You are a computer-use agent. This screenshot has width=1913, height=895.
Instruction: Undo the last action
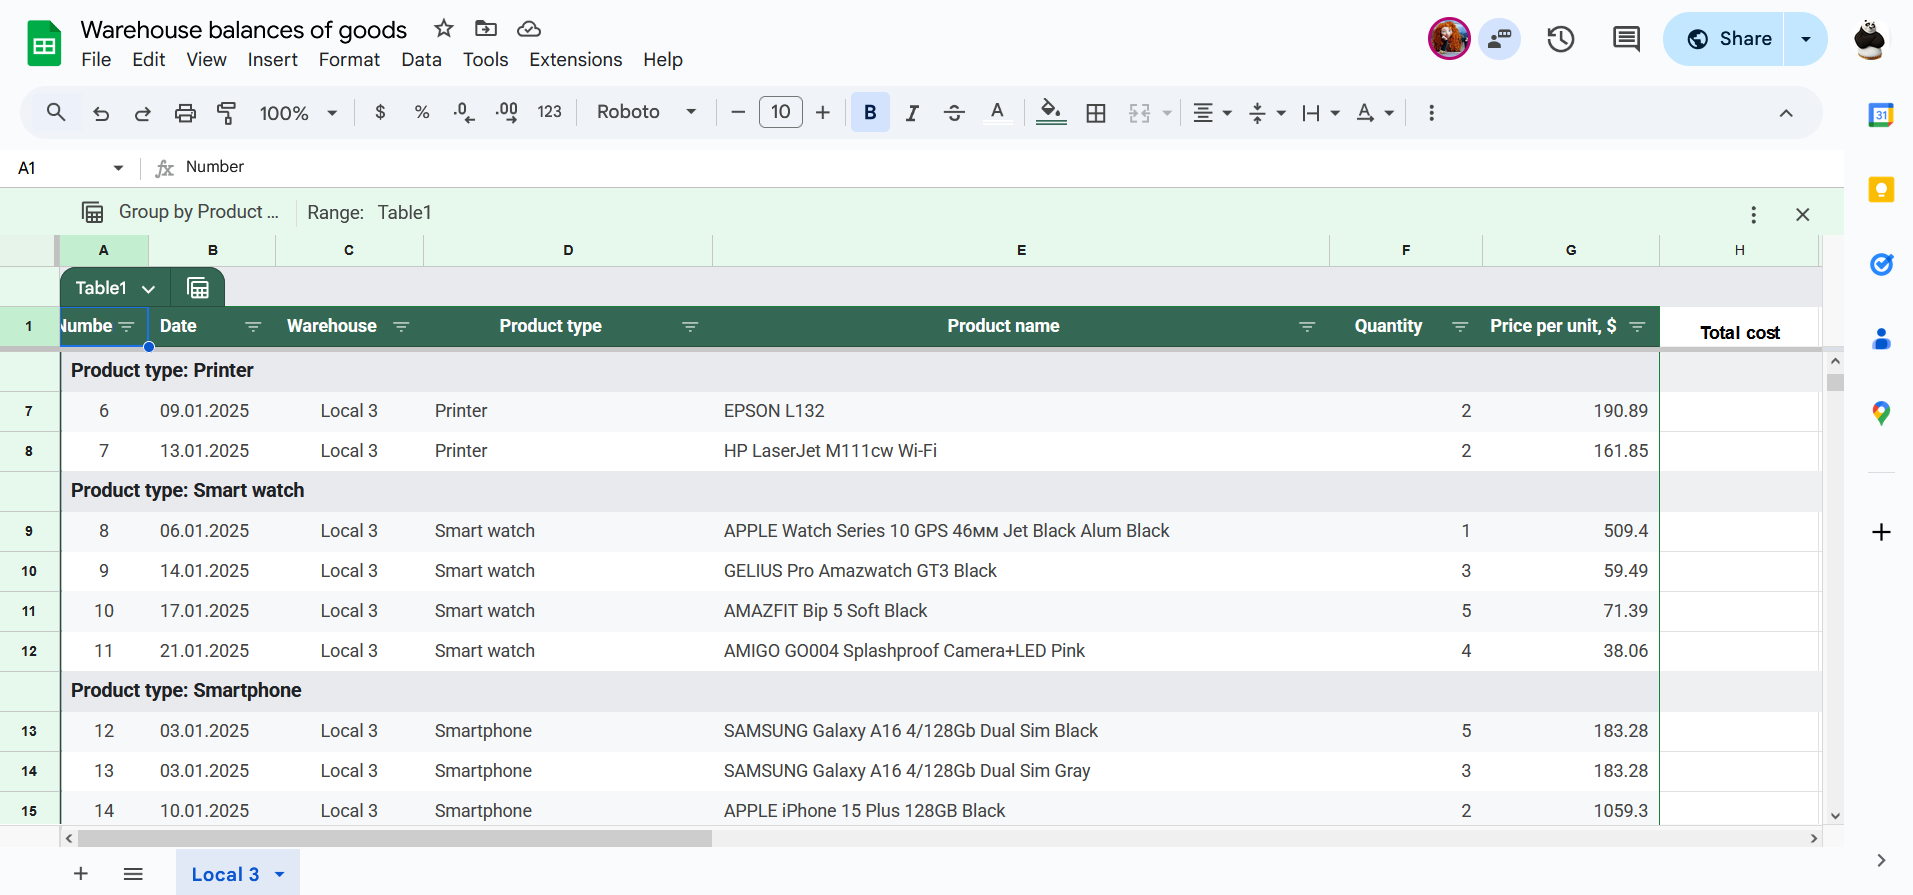click(101, 113)
